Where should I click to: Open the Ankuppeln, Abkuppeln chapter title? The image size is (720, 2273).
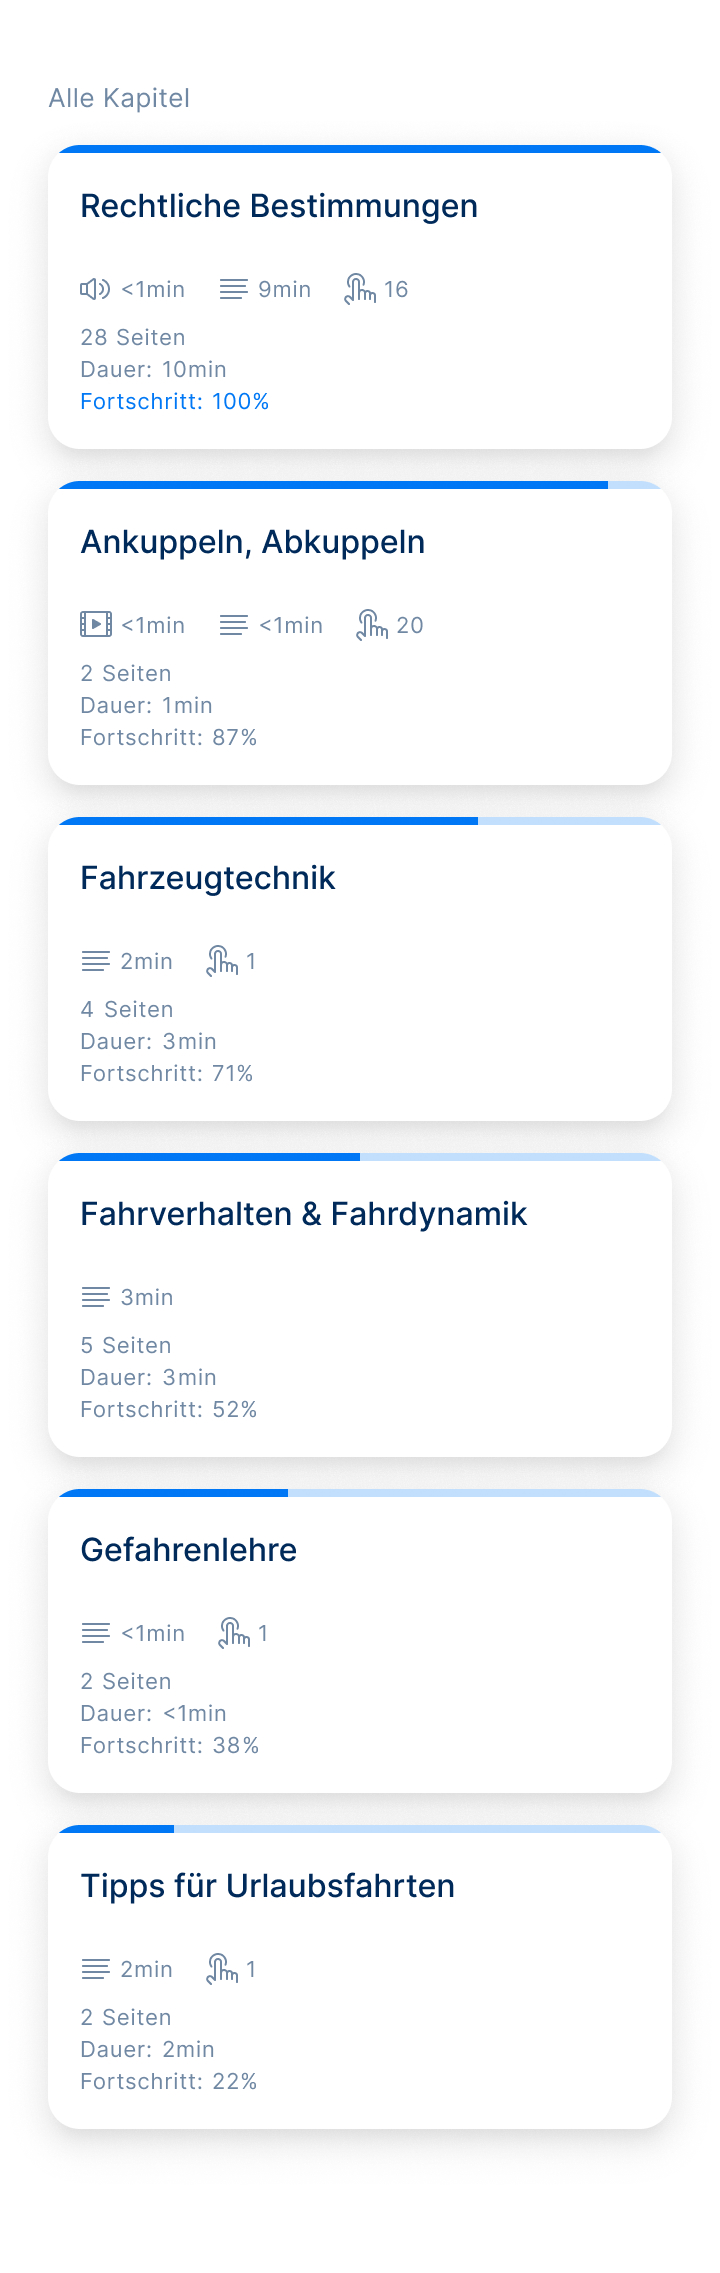coord(253,542)
